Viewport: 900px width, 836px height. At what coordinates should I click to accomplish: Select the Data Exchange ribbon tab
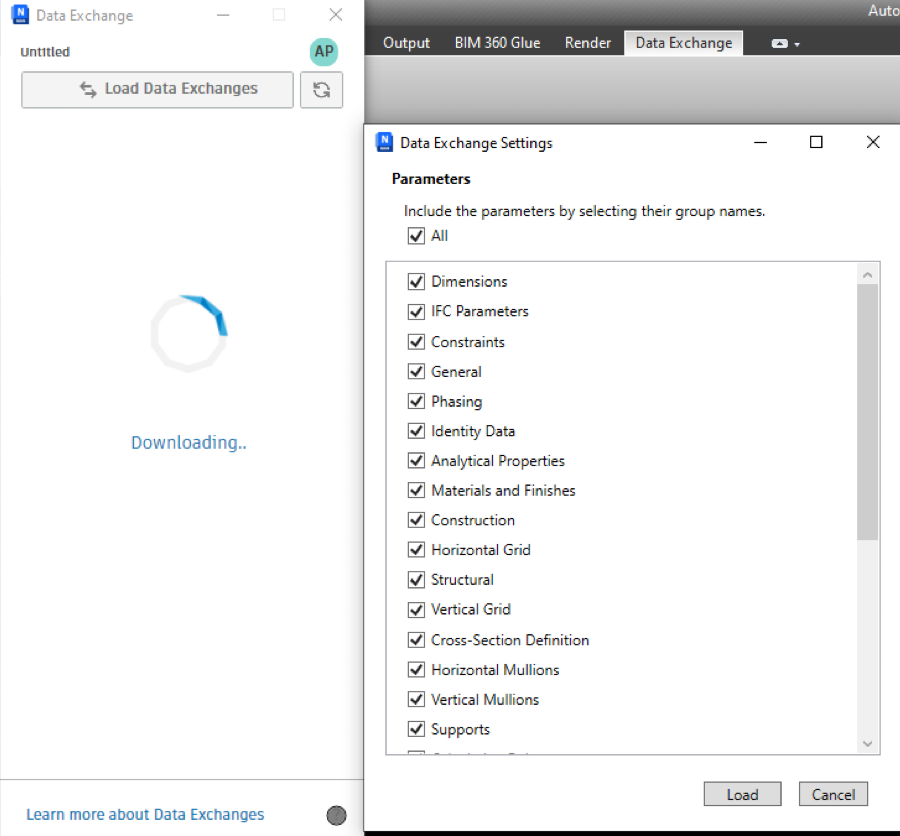(x=684, y=43)
